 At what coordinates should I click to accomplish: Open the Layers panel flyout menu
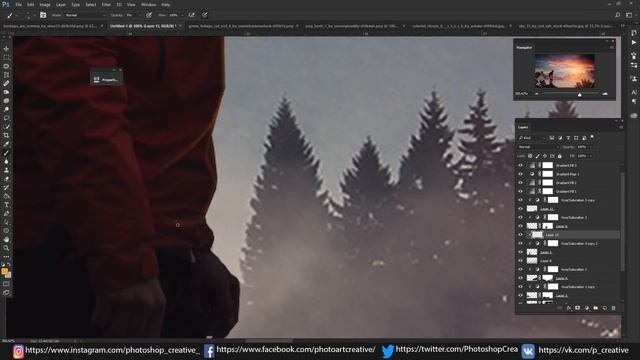[x=621, y=127]
